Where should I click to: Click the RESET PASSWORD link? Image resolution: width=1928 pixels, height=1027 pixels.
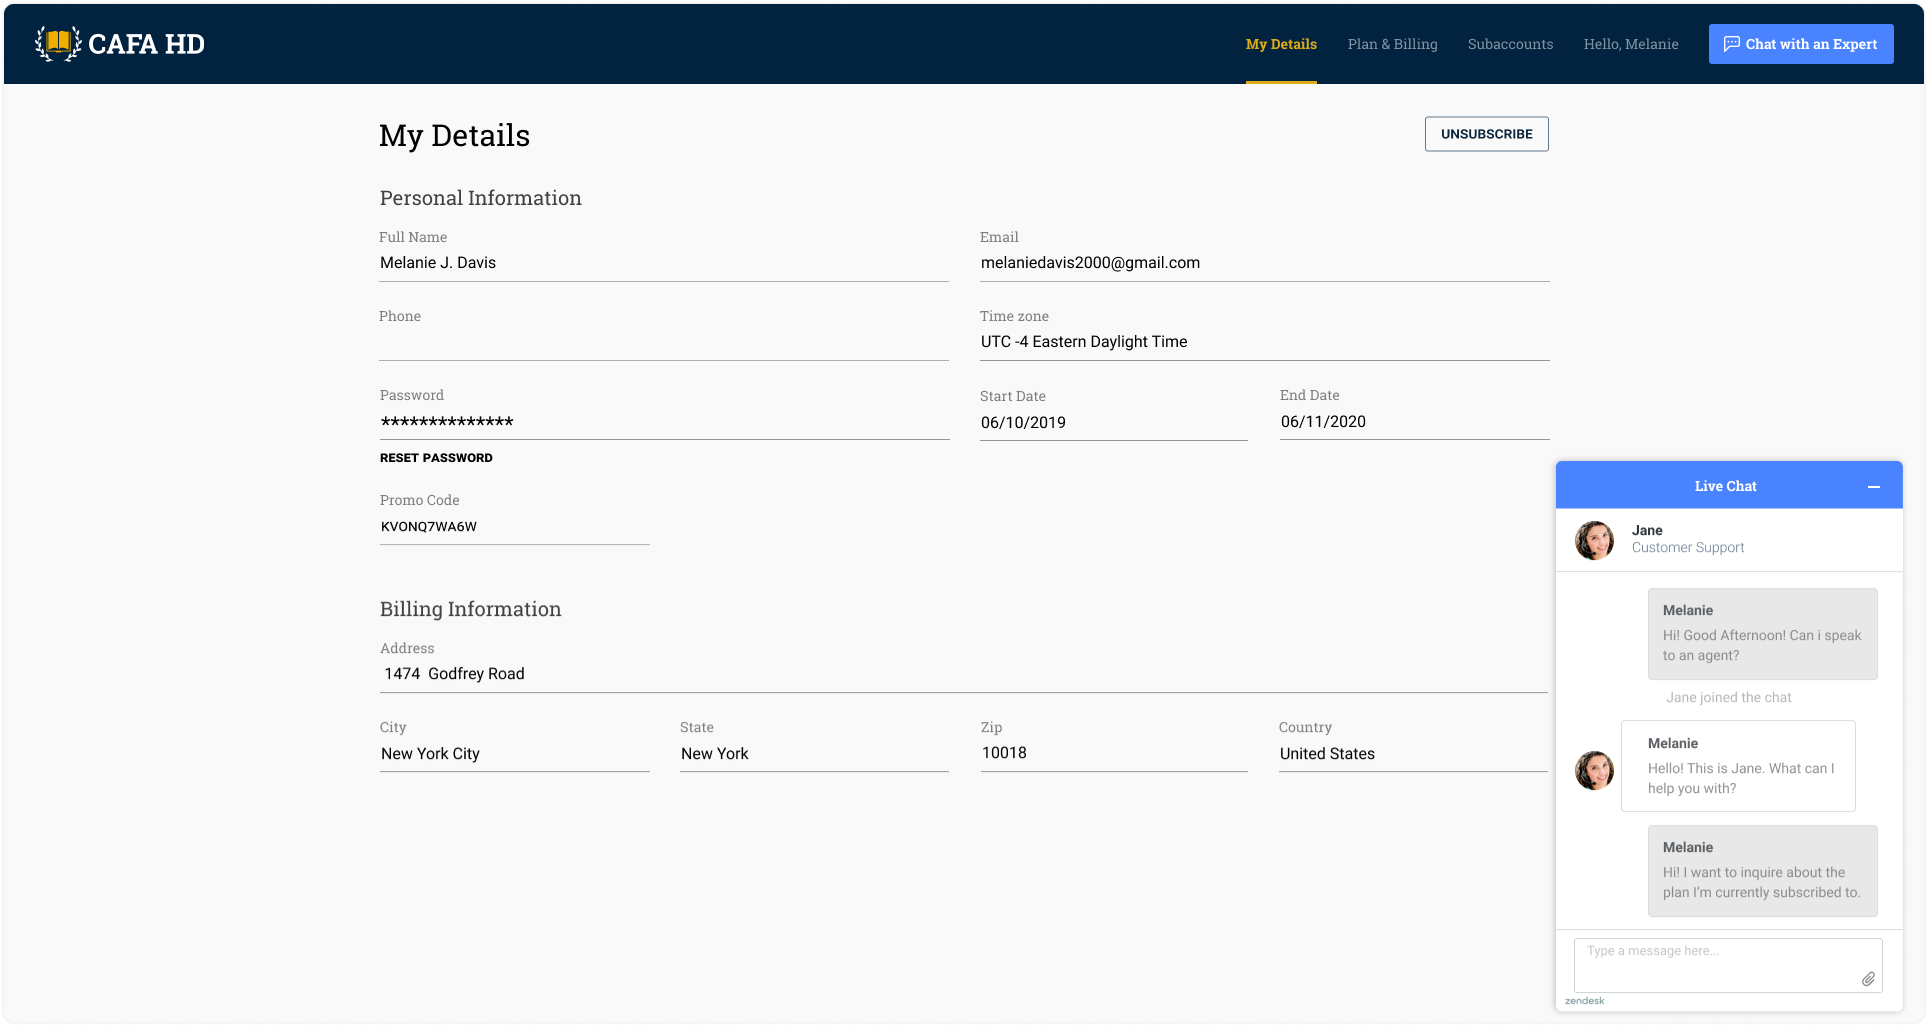tap(436, 458)
